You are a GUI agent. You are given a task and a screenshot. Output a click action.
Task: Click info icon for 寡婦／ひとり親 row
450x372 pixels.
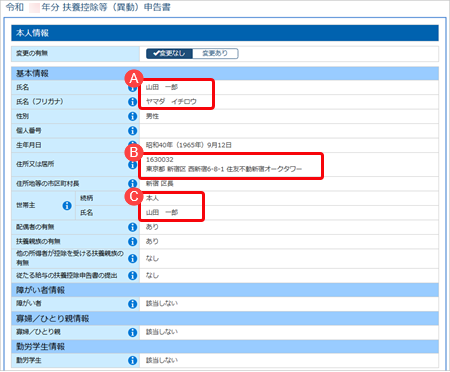pos(133,332)
